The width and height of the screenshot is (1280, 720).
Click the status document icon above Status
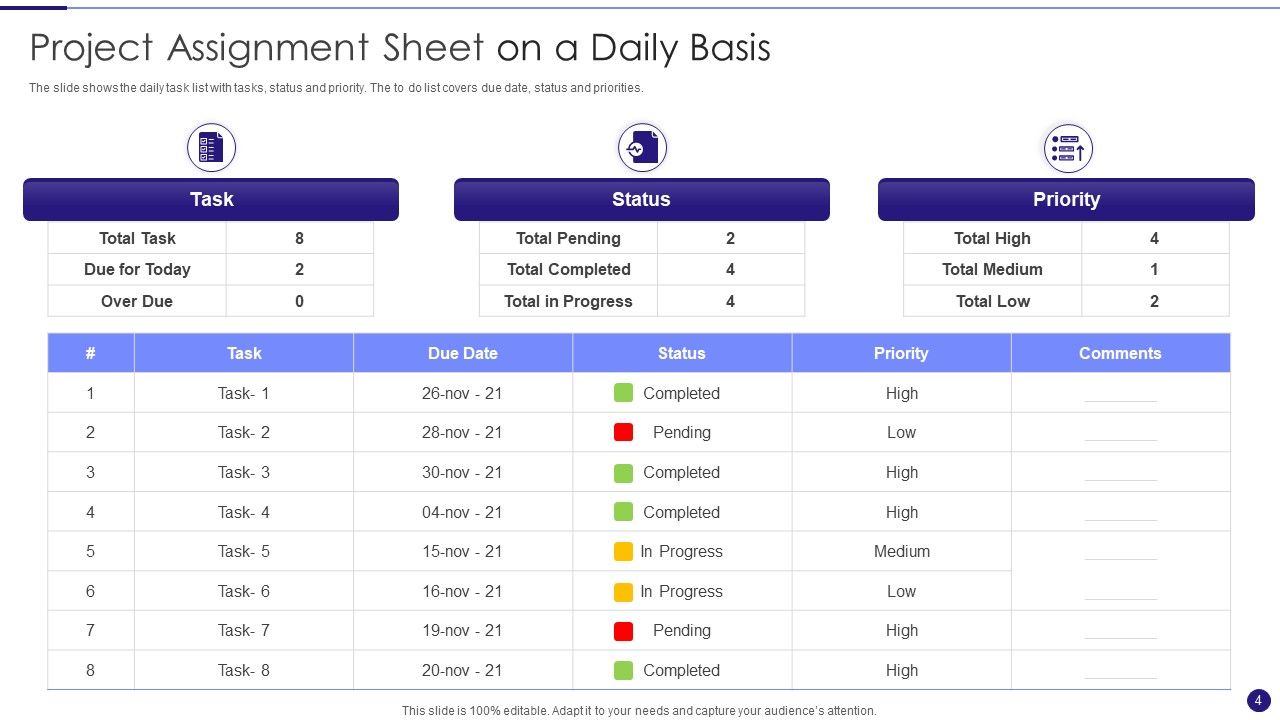(642, 148)
